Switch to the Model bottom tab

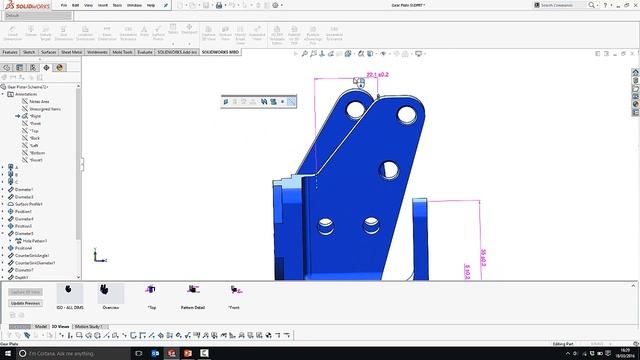(x=40, y=327)
